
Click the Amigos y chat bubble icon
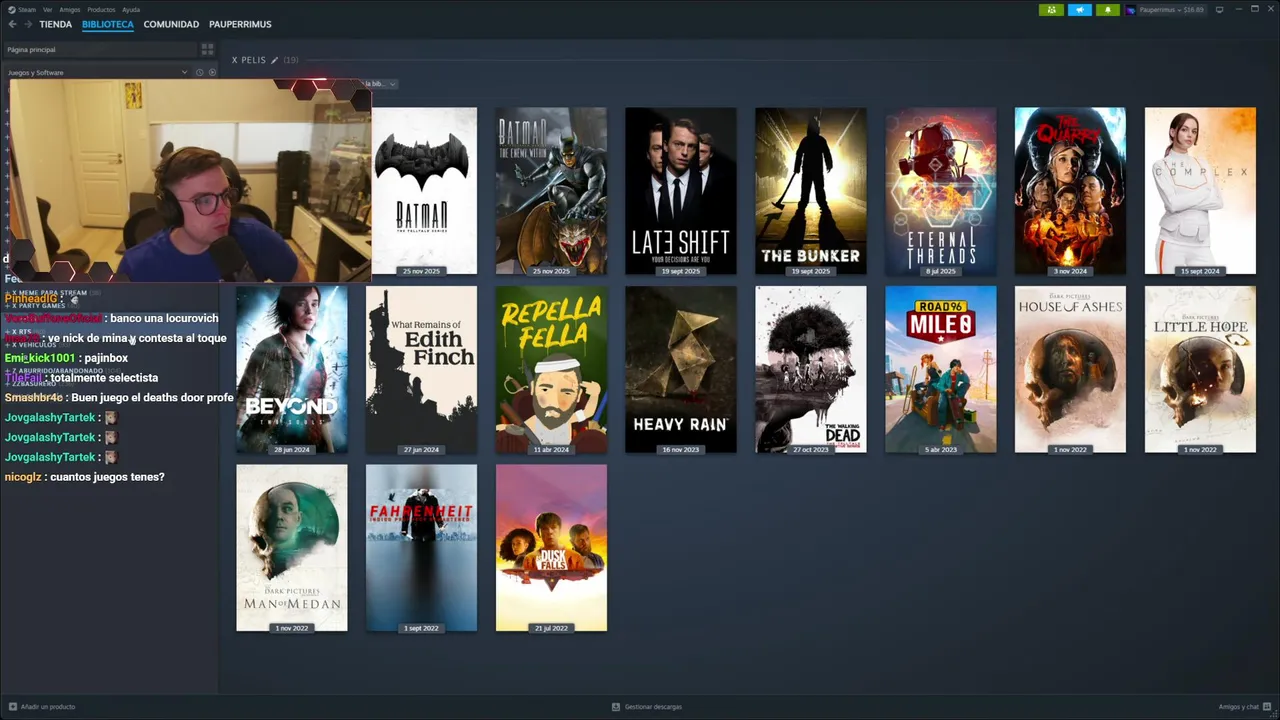[1267, 707]
